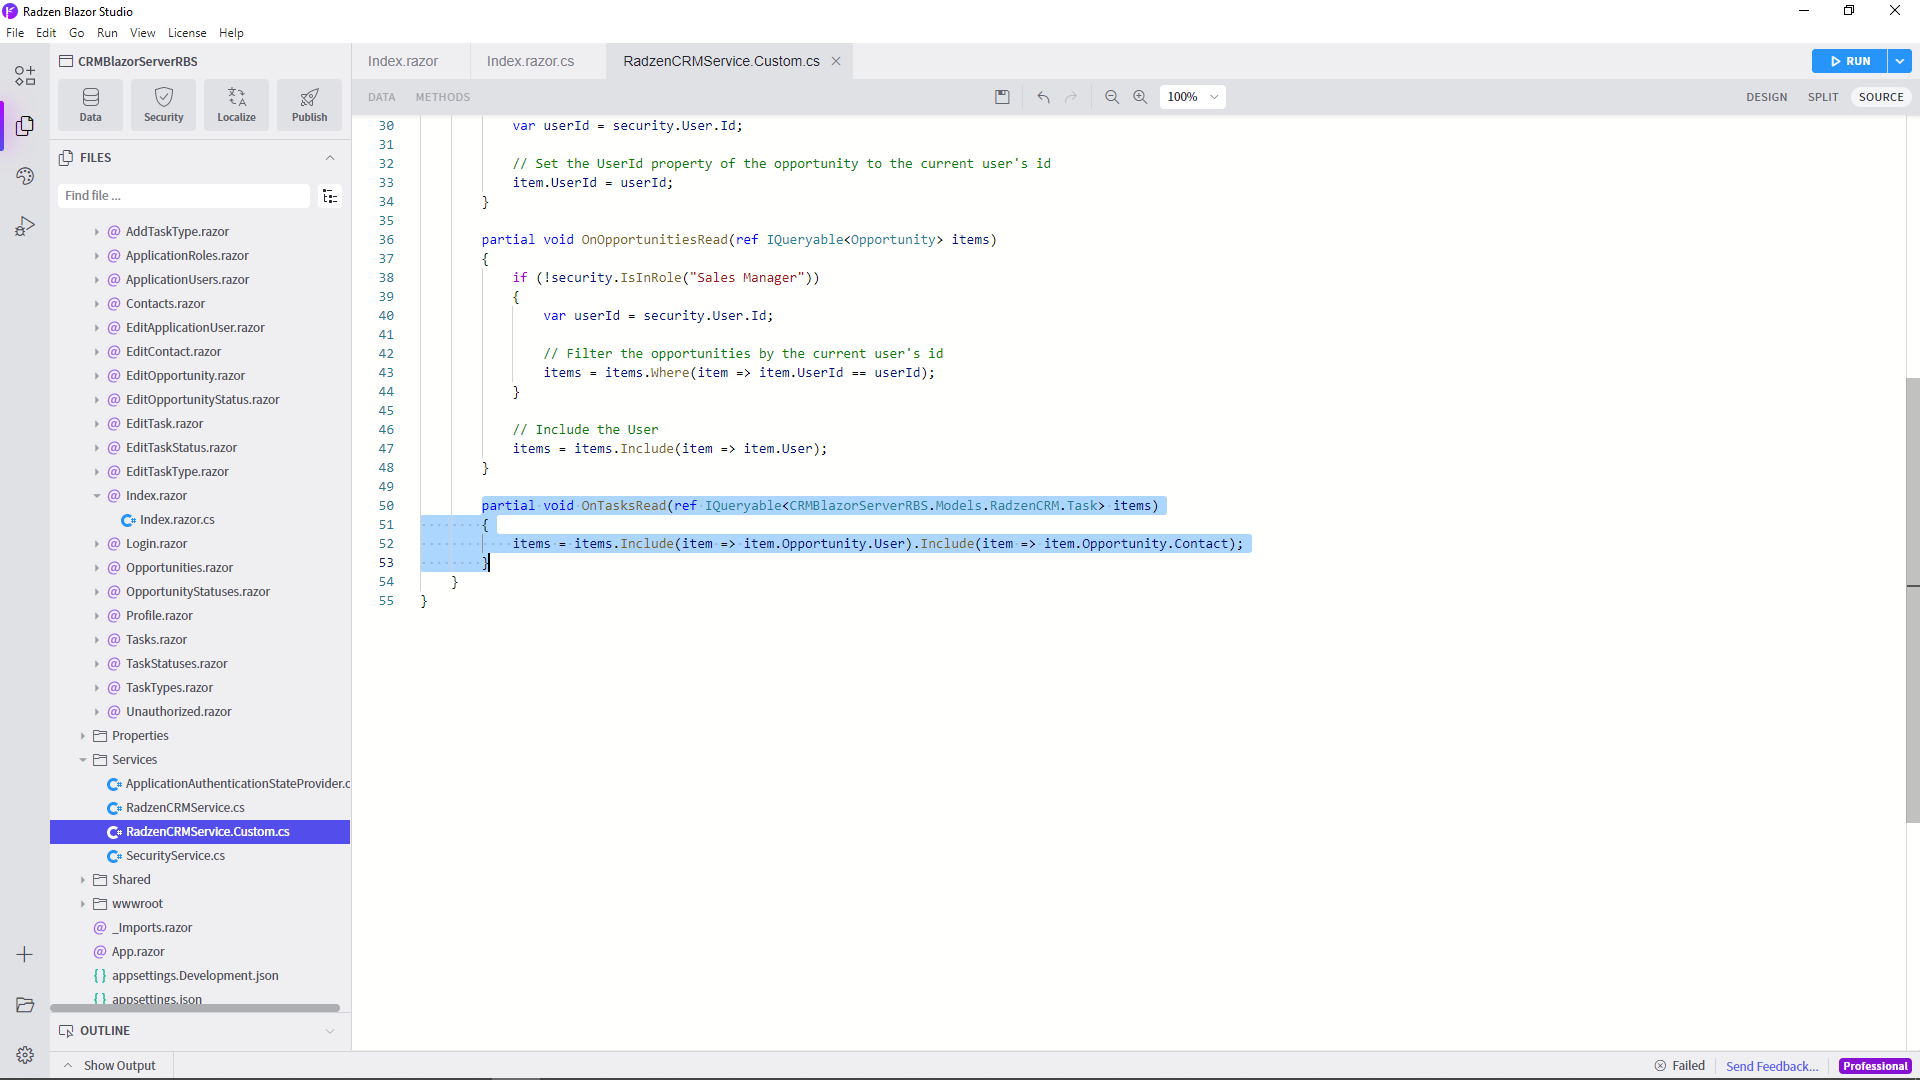Expand the RUN button dropdown arrow
This screenshot has height=1080, width=1920.
(1899, 61)
